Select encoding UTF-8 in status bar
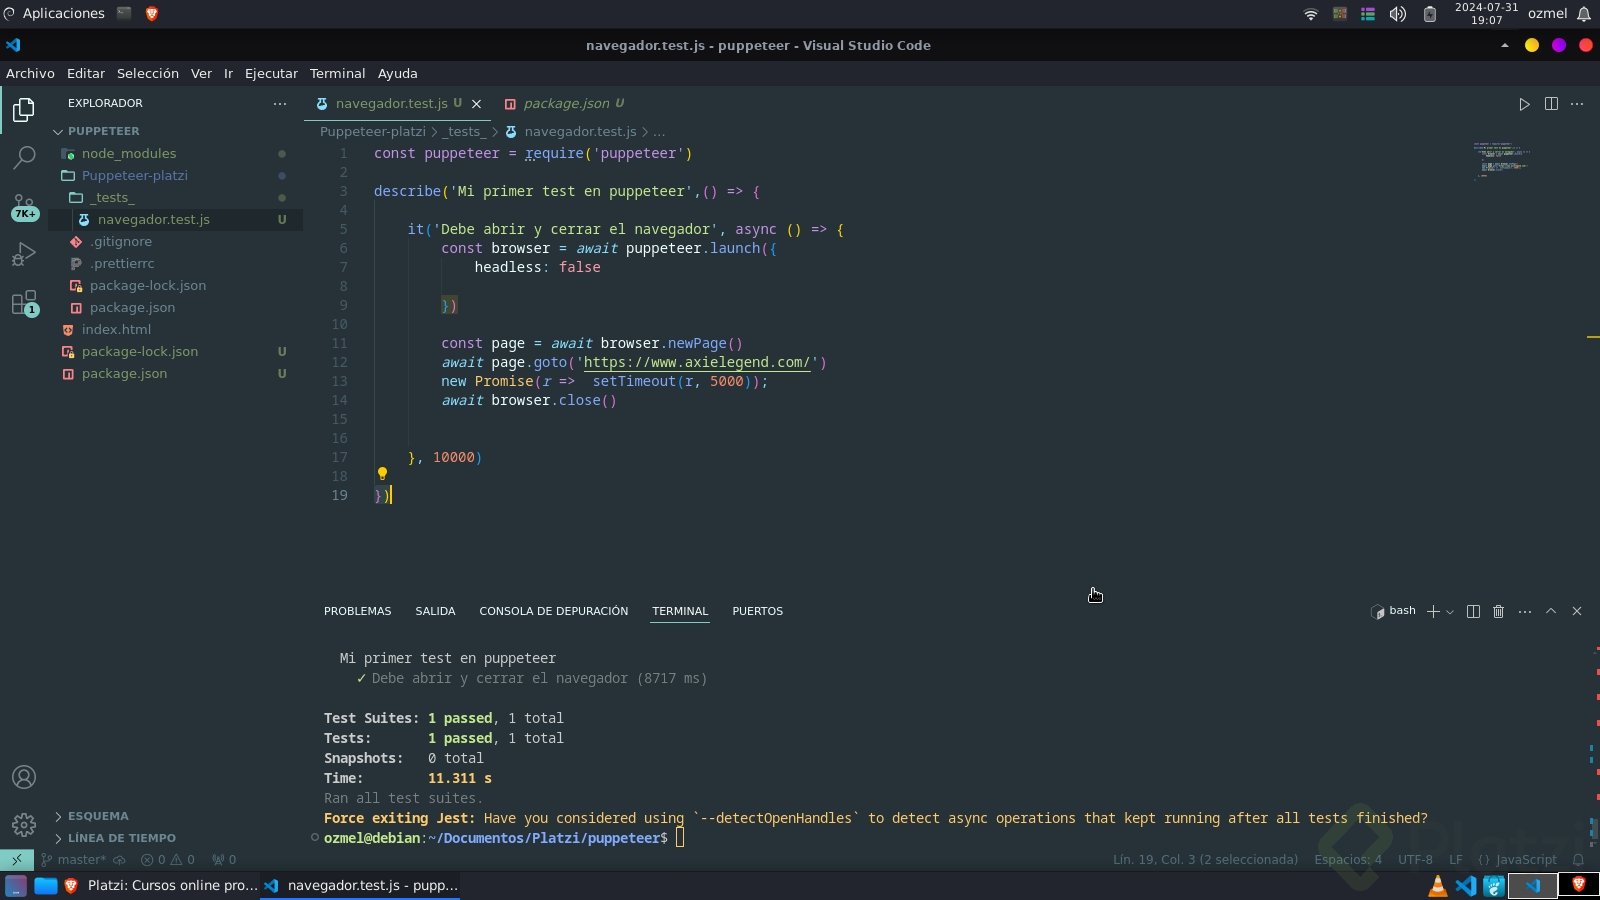Image resolution: width=1600 pixels, height=900 pixels. [x=1415, y=860]
